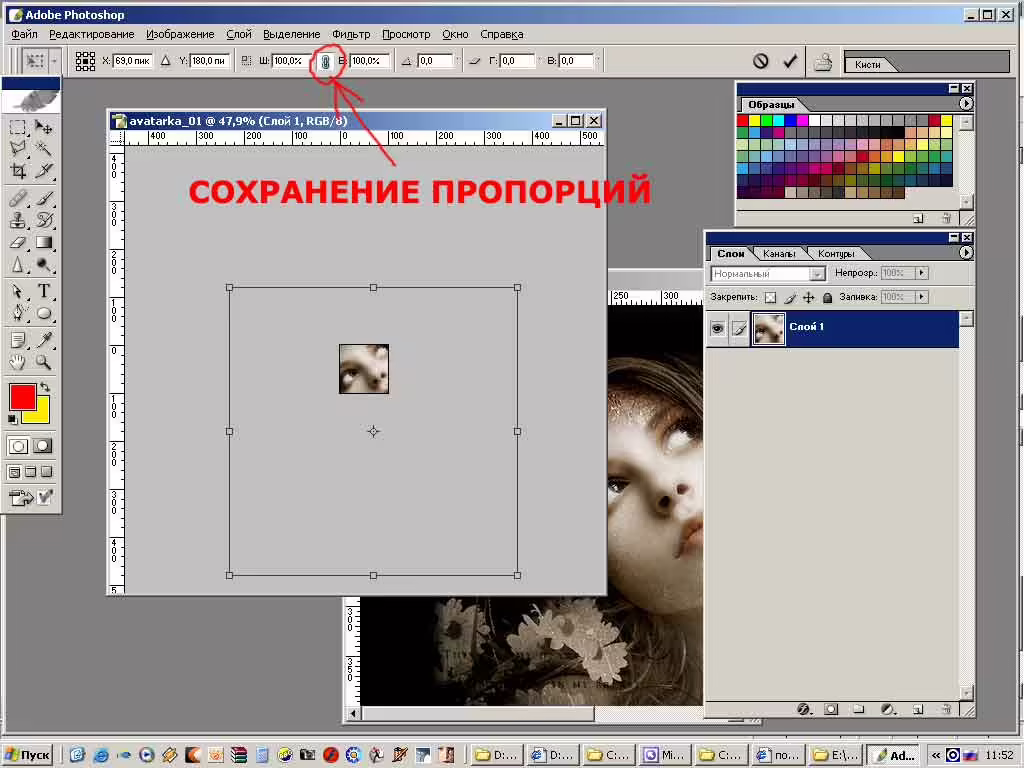Open Layers palette flyout menu arrow

pos(966,253)
